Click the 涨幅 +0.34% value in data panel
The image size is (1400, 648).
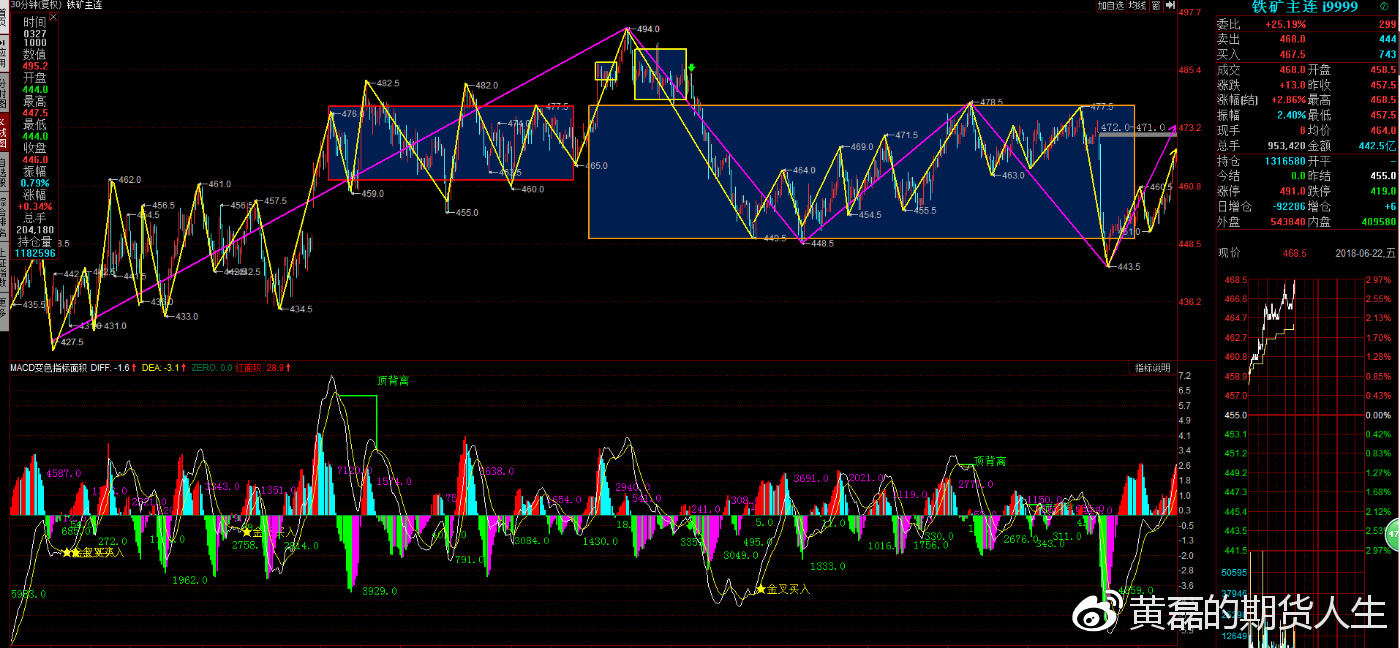(x=36, y=206)
